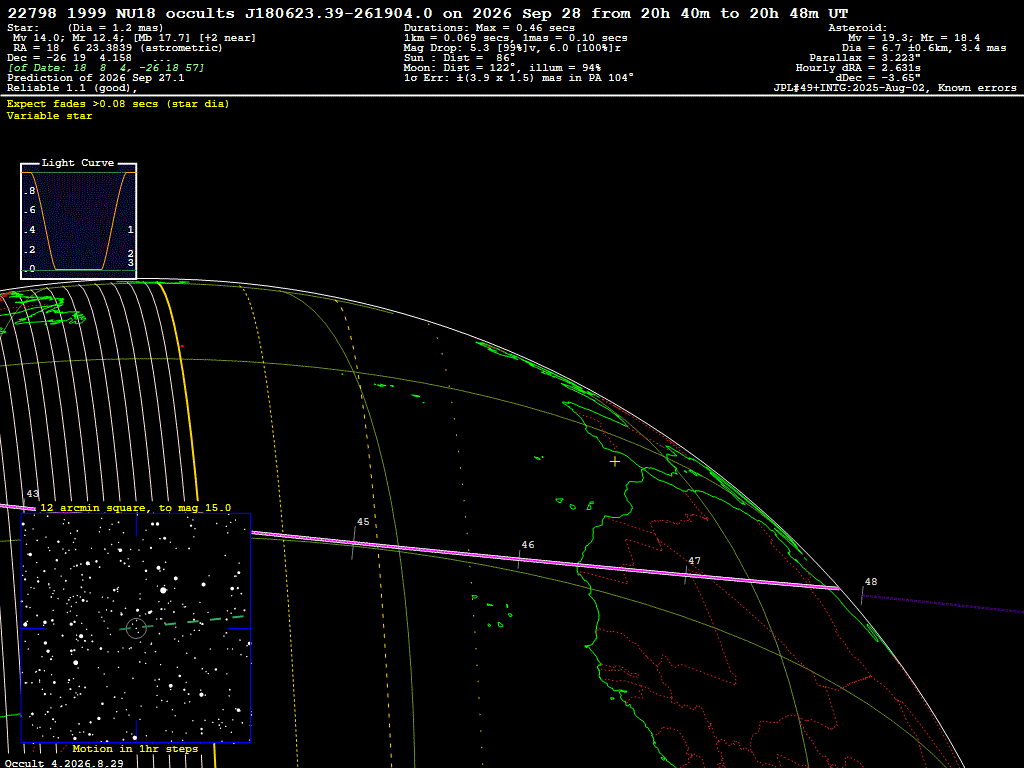Click the Light Curve plot title

(78, 163)
